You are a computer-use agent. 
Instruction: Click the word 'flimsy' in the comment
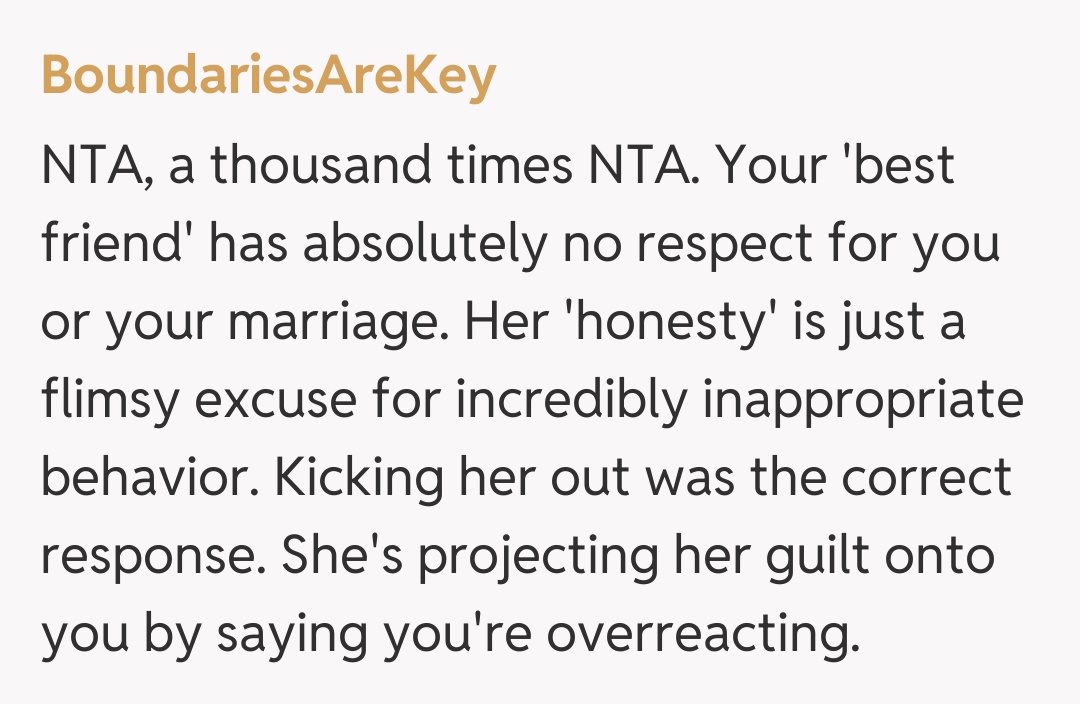pos(116,401)
